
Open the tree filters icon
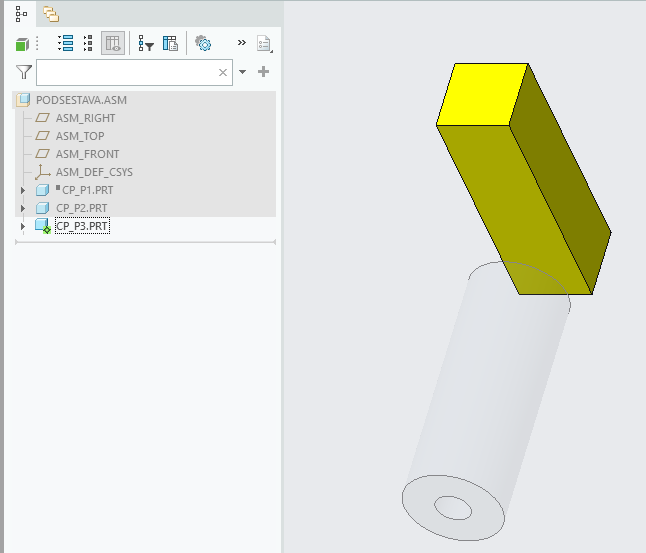click(146, 43)
